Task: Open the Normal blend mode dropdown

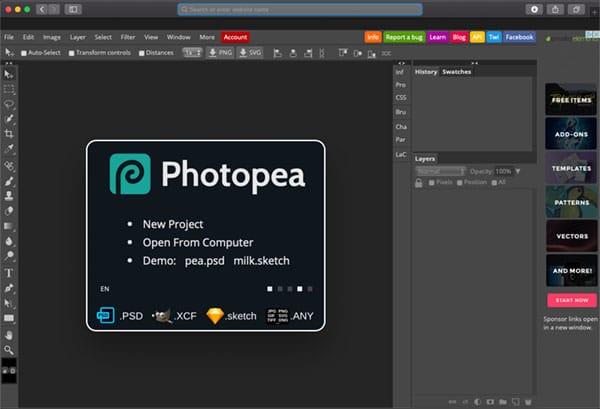Action: 440,171
